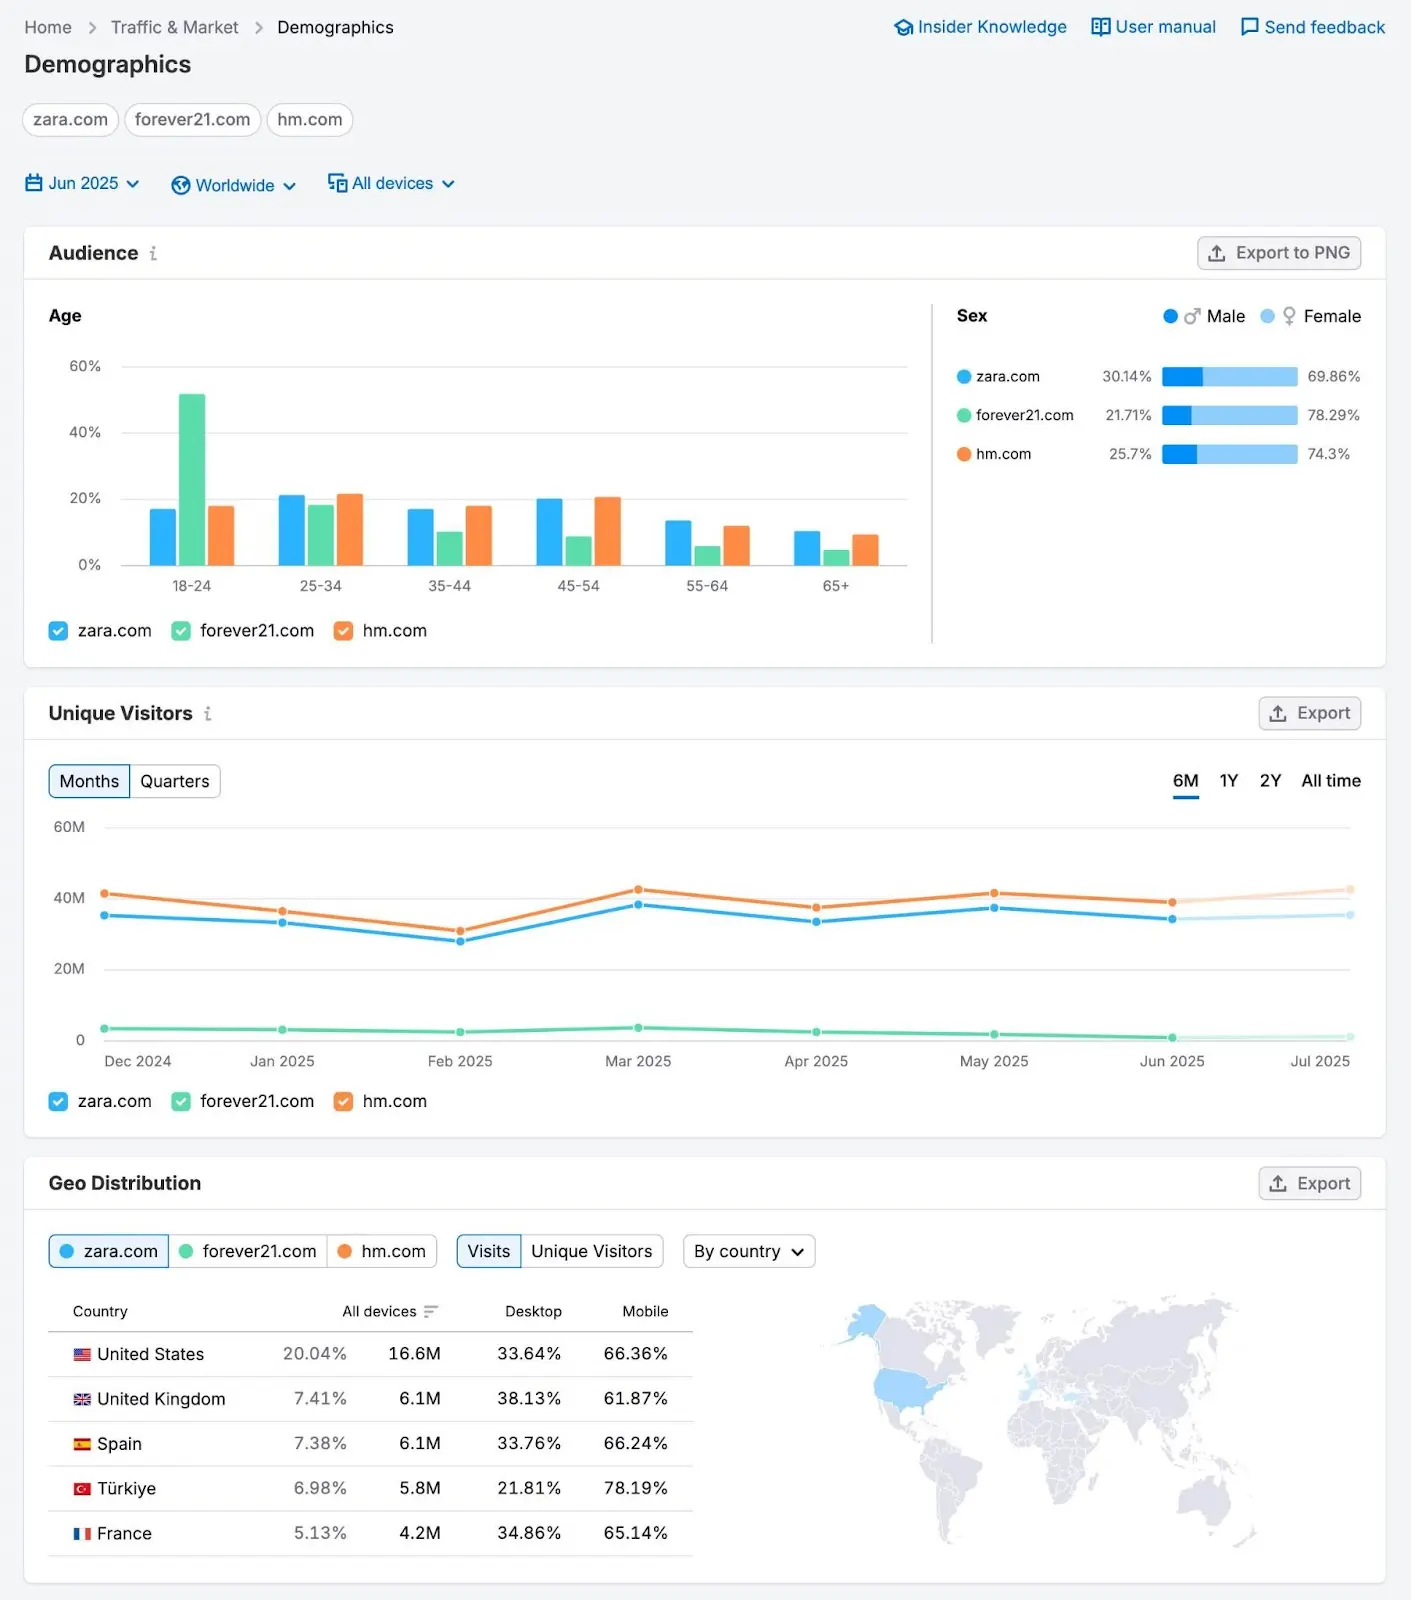This screenshot has height=1600, width=1411.
Task: Select the 1Y time range tab
Action: pos(1229,781)
